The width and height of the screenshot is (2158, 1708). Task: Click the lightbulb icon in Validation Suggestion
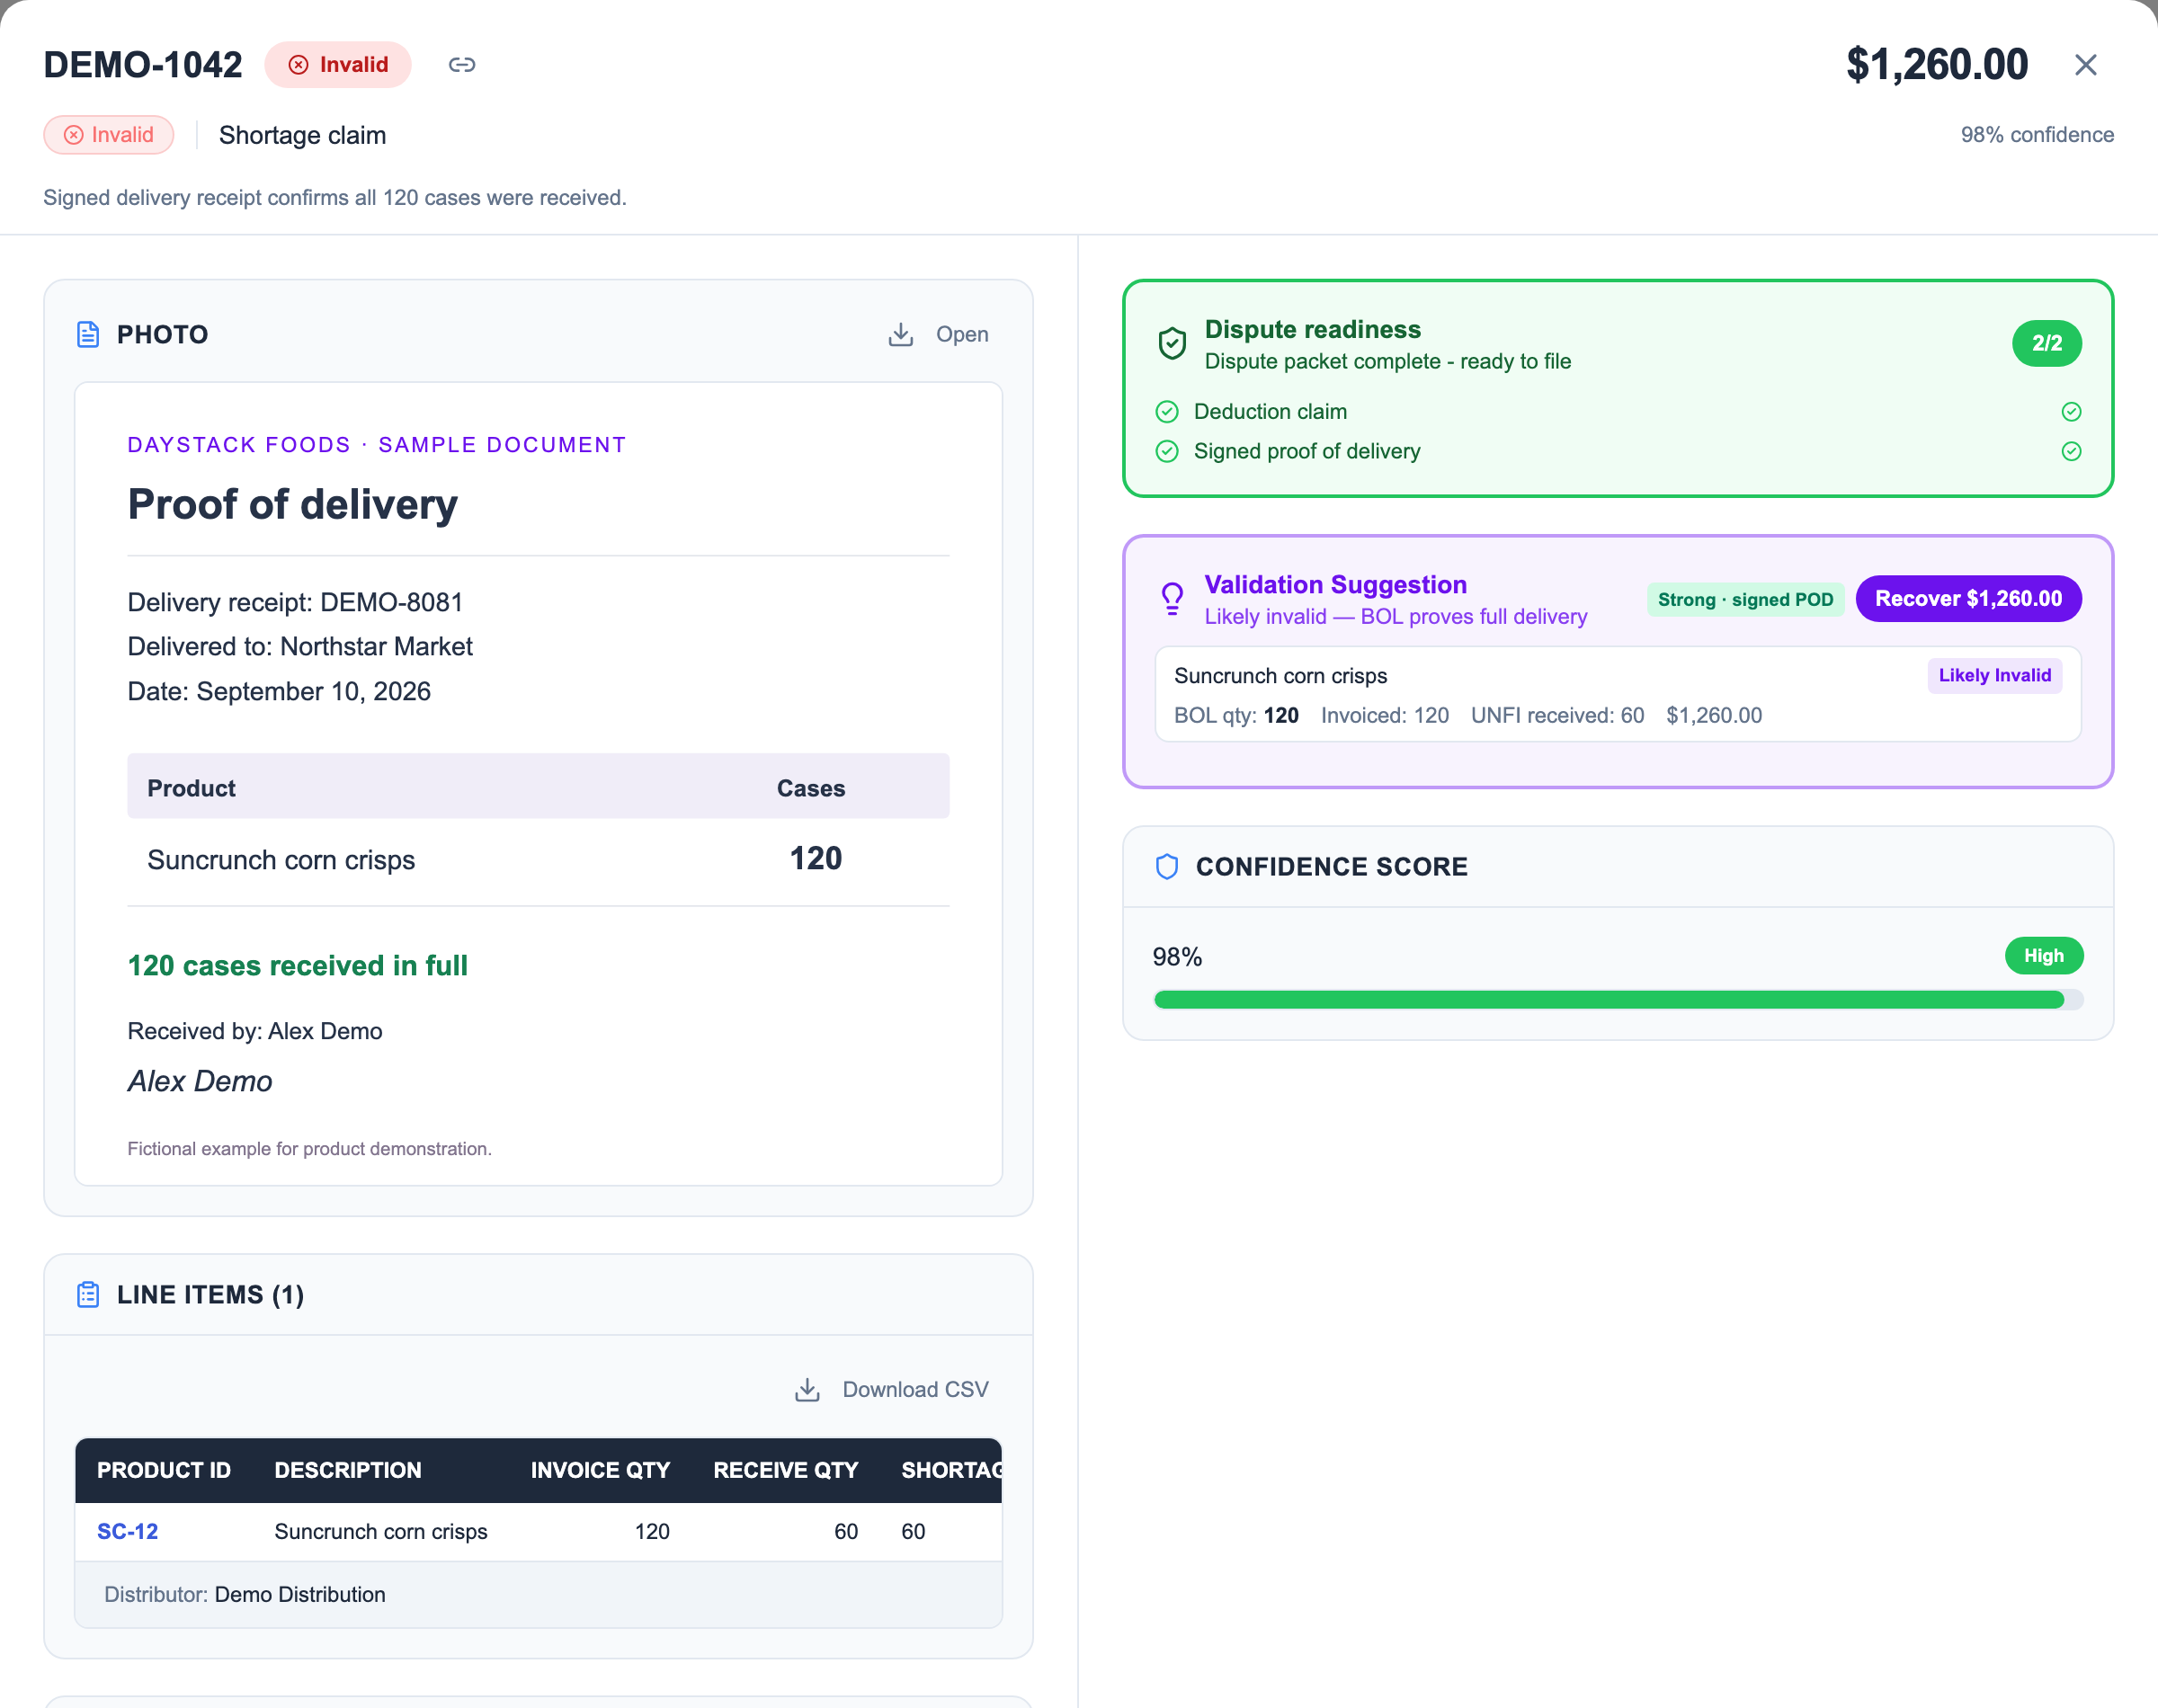click(x=1172, y=599)
